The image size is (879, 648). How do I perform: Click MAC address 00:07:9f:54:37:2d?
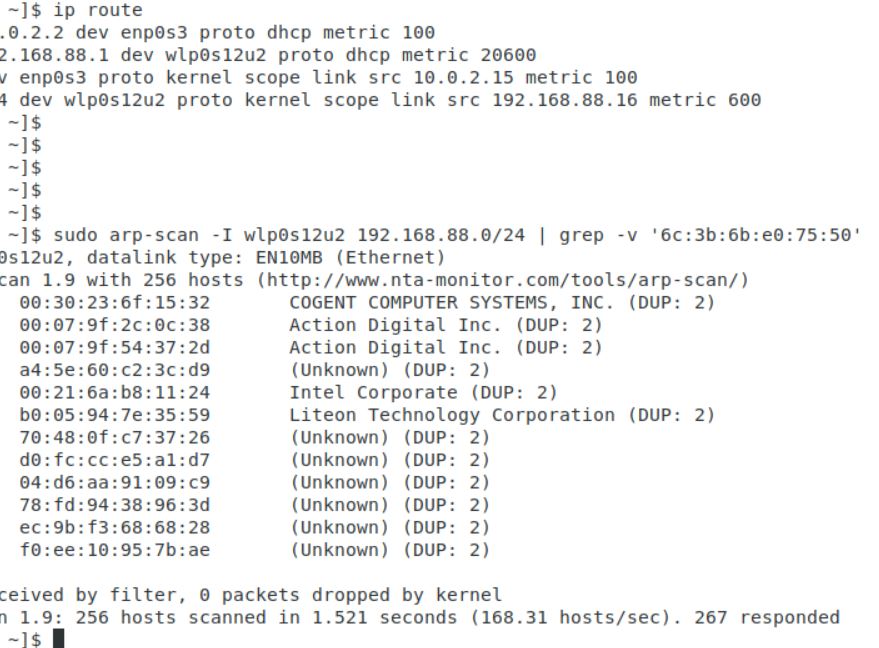click(115, 347)
